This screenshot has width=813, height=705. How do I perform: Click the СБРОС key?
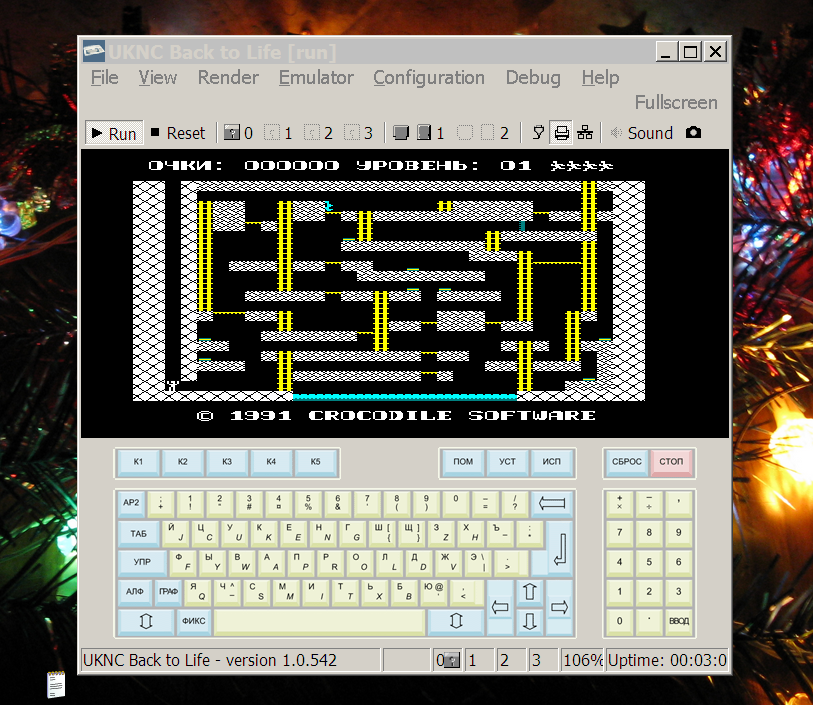coord(627,462)
